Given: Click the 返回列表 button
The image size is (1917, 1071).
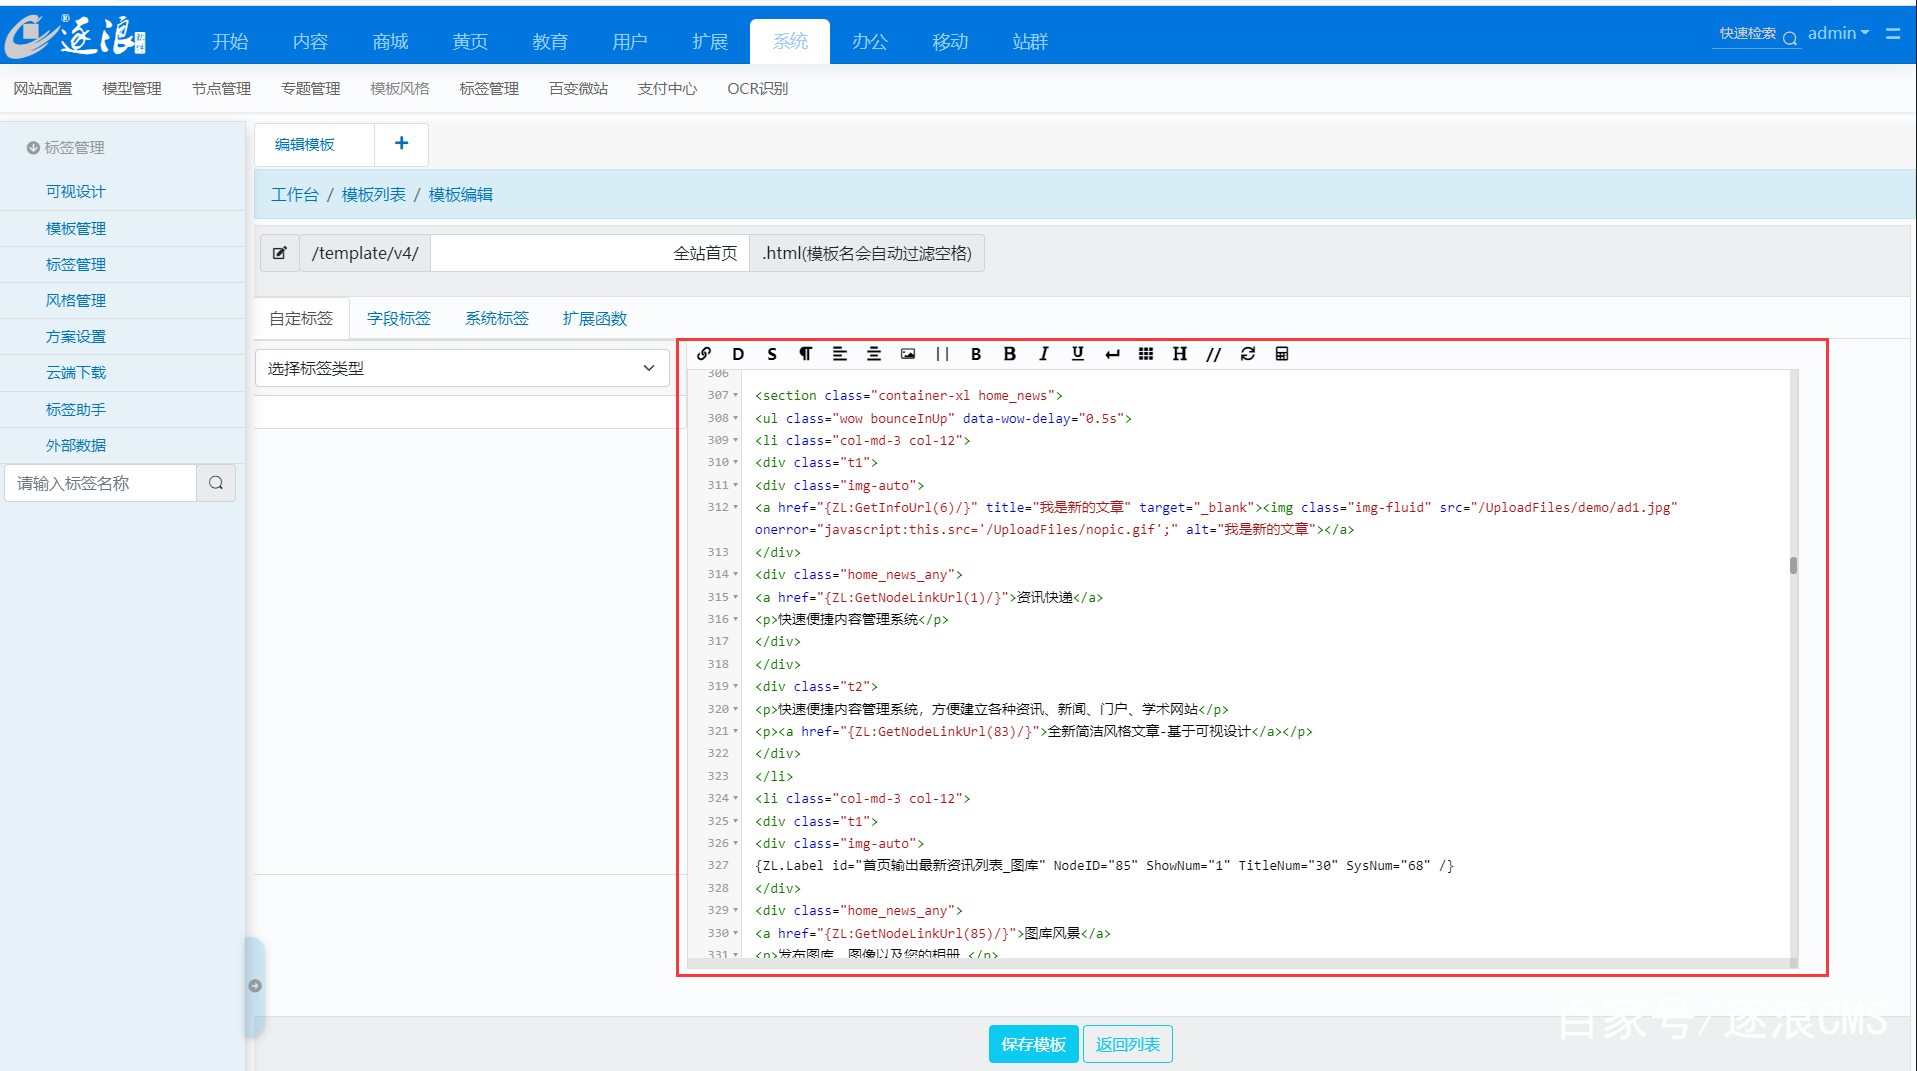Looking at the screenshot, I should pos(1128,1044).
